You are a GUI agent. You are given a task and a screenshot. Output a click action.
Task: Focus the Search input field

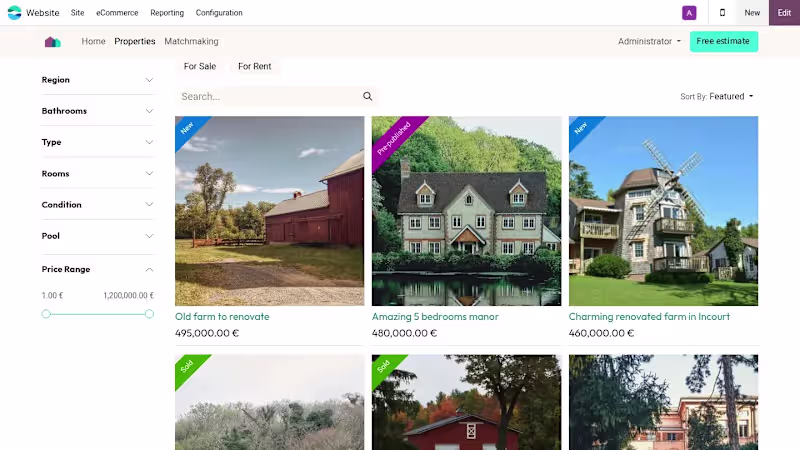[269, 96]
